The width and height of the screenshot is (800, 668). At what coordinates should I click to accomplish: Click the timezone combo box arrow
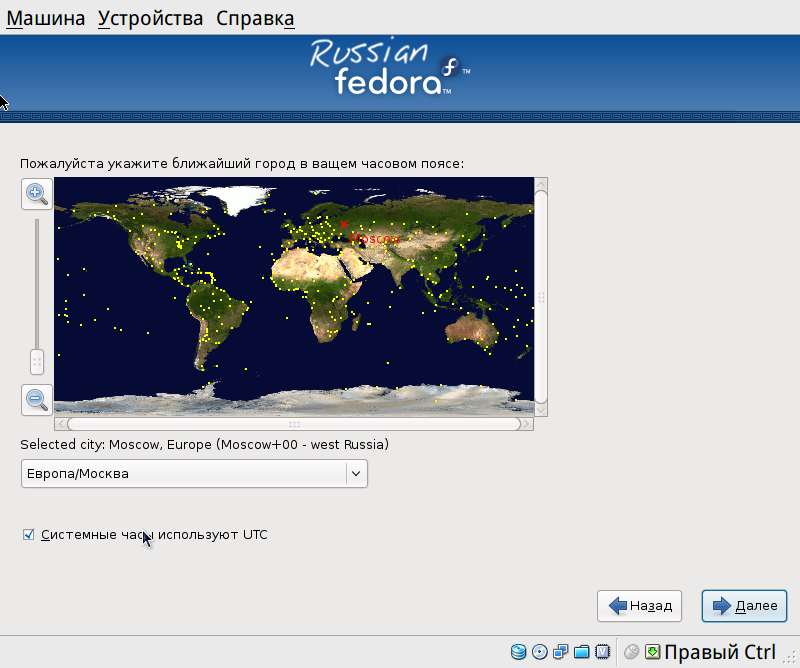(356, 474)
